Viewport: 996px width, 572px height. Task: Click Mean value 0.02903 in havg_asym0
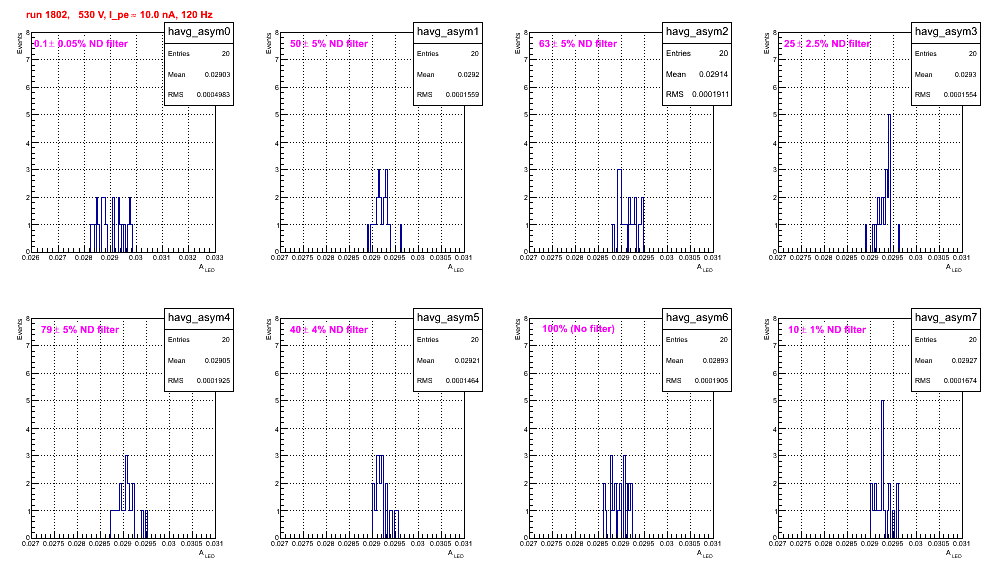point(217,74)
